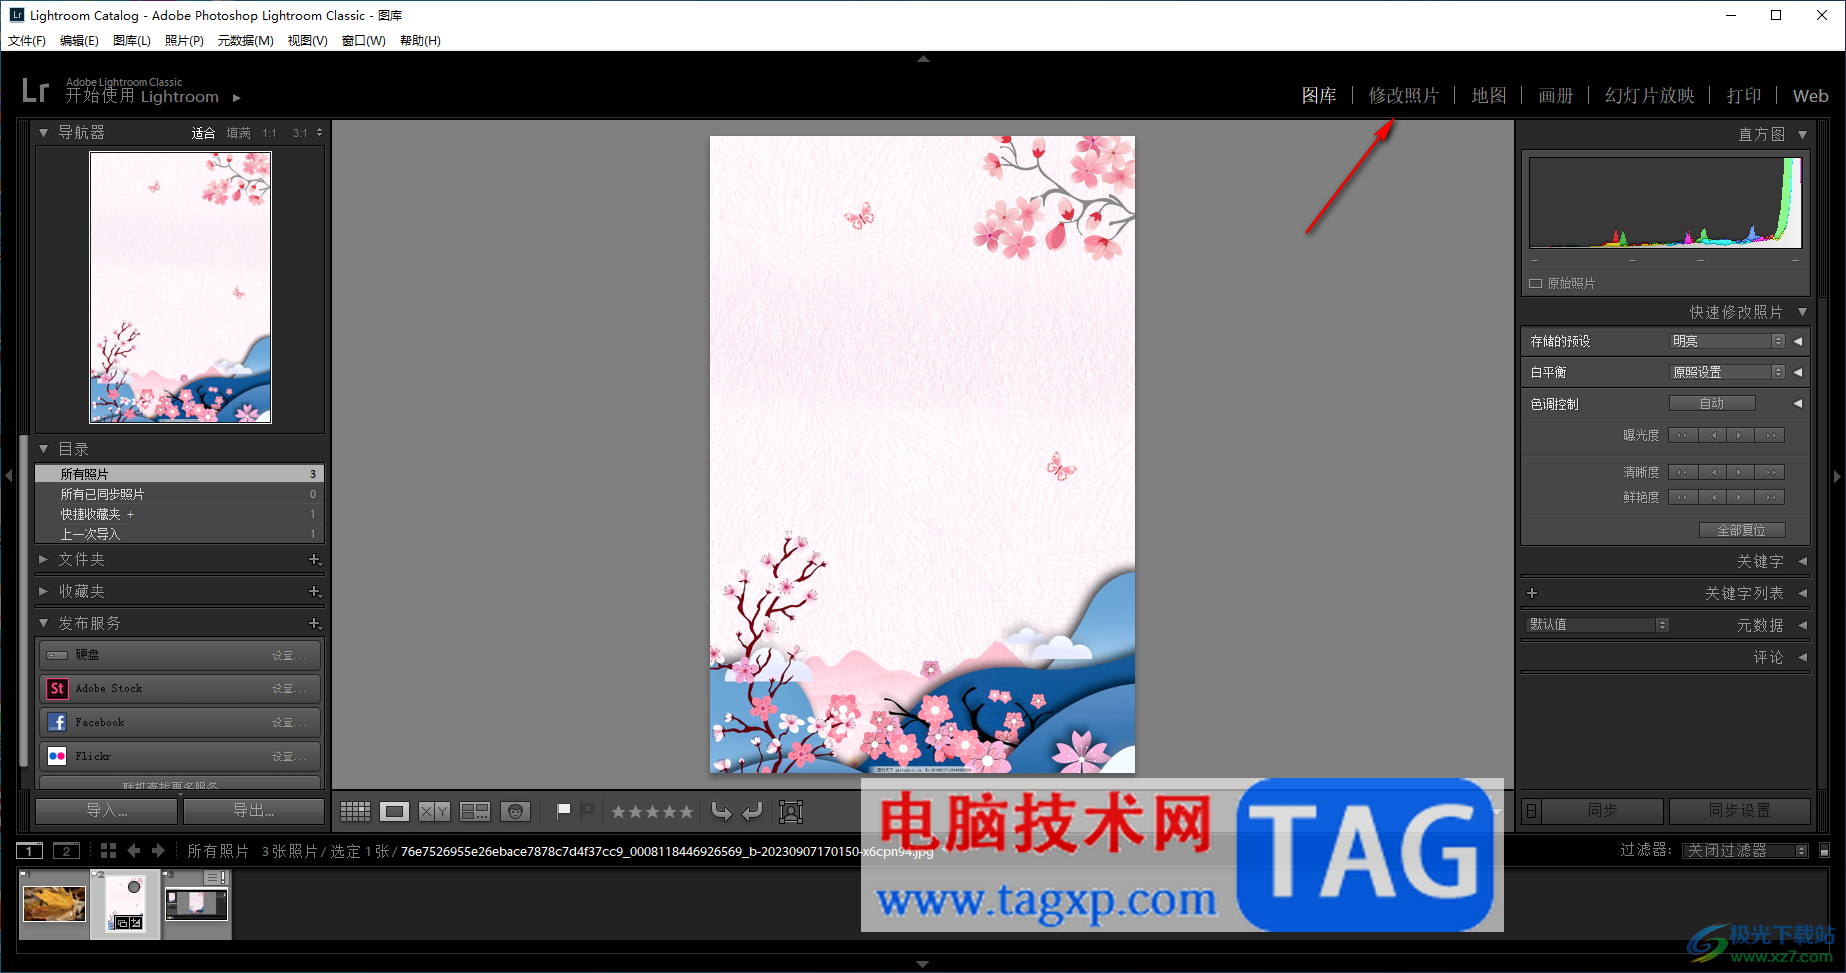
Task: Select Fill zoom level in Navigator
Action: coord(238,133)
